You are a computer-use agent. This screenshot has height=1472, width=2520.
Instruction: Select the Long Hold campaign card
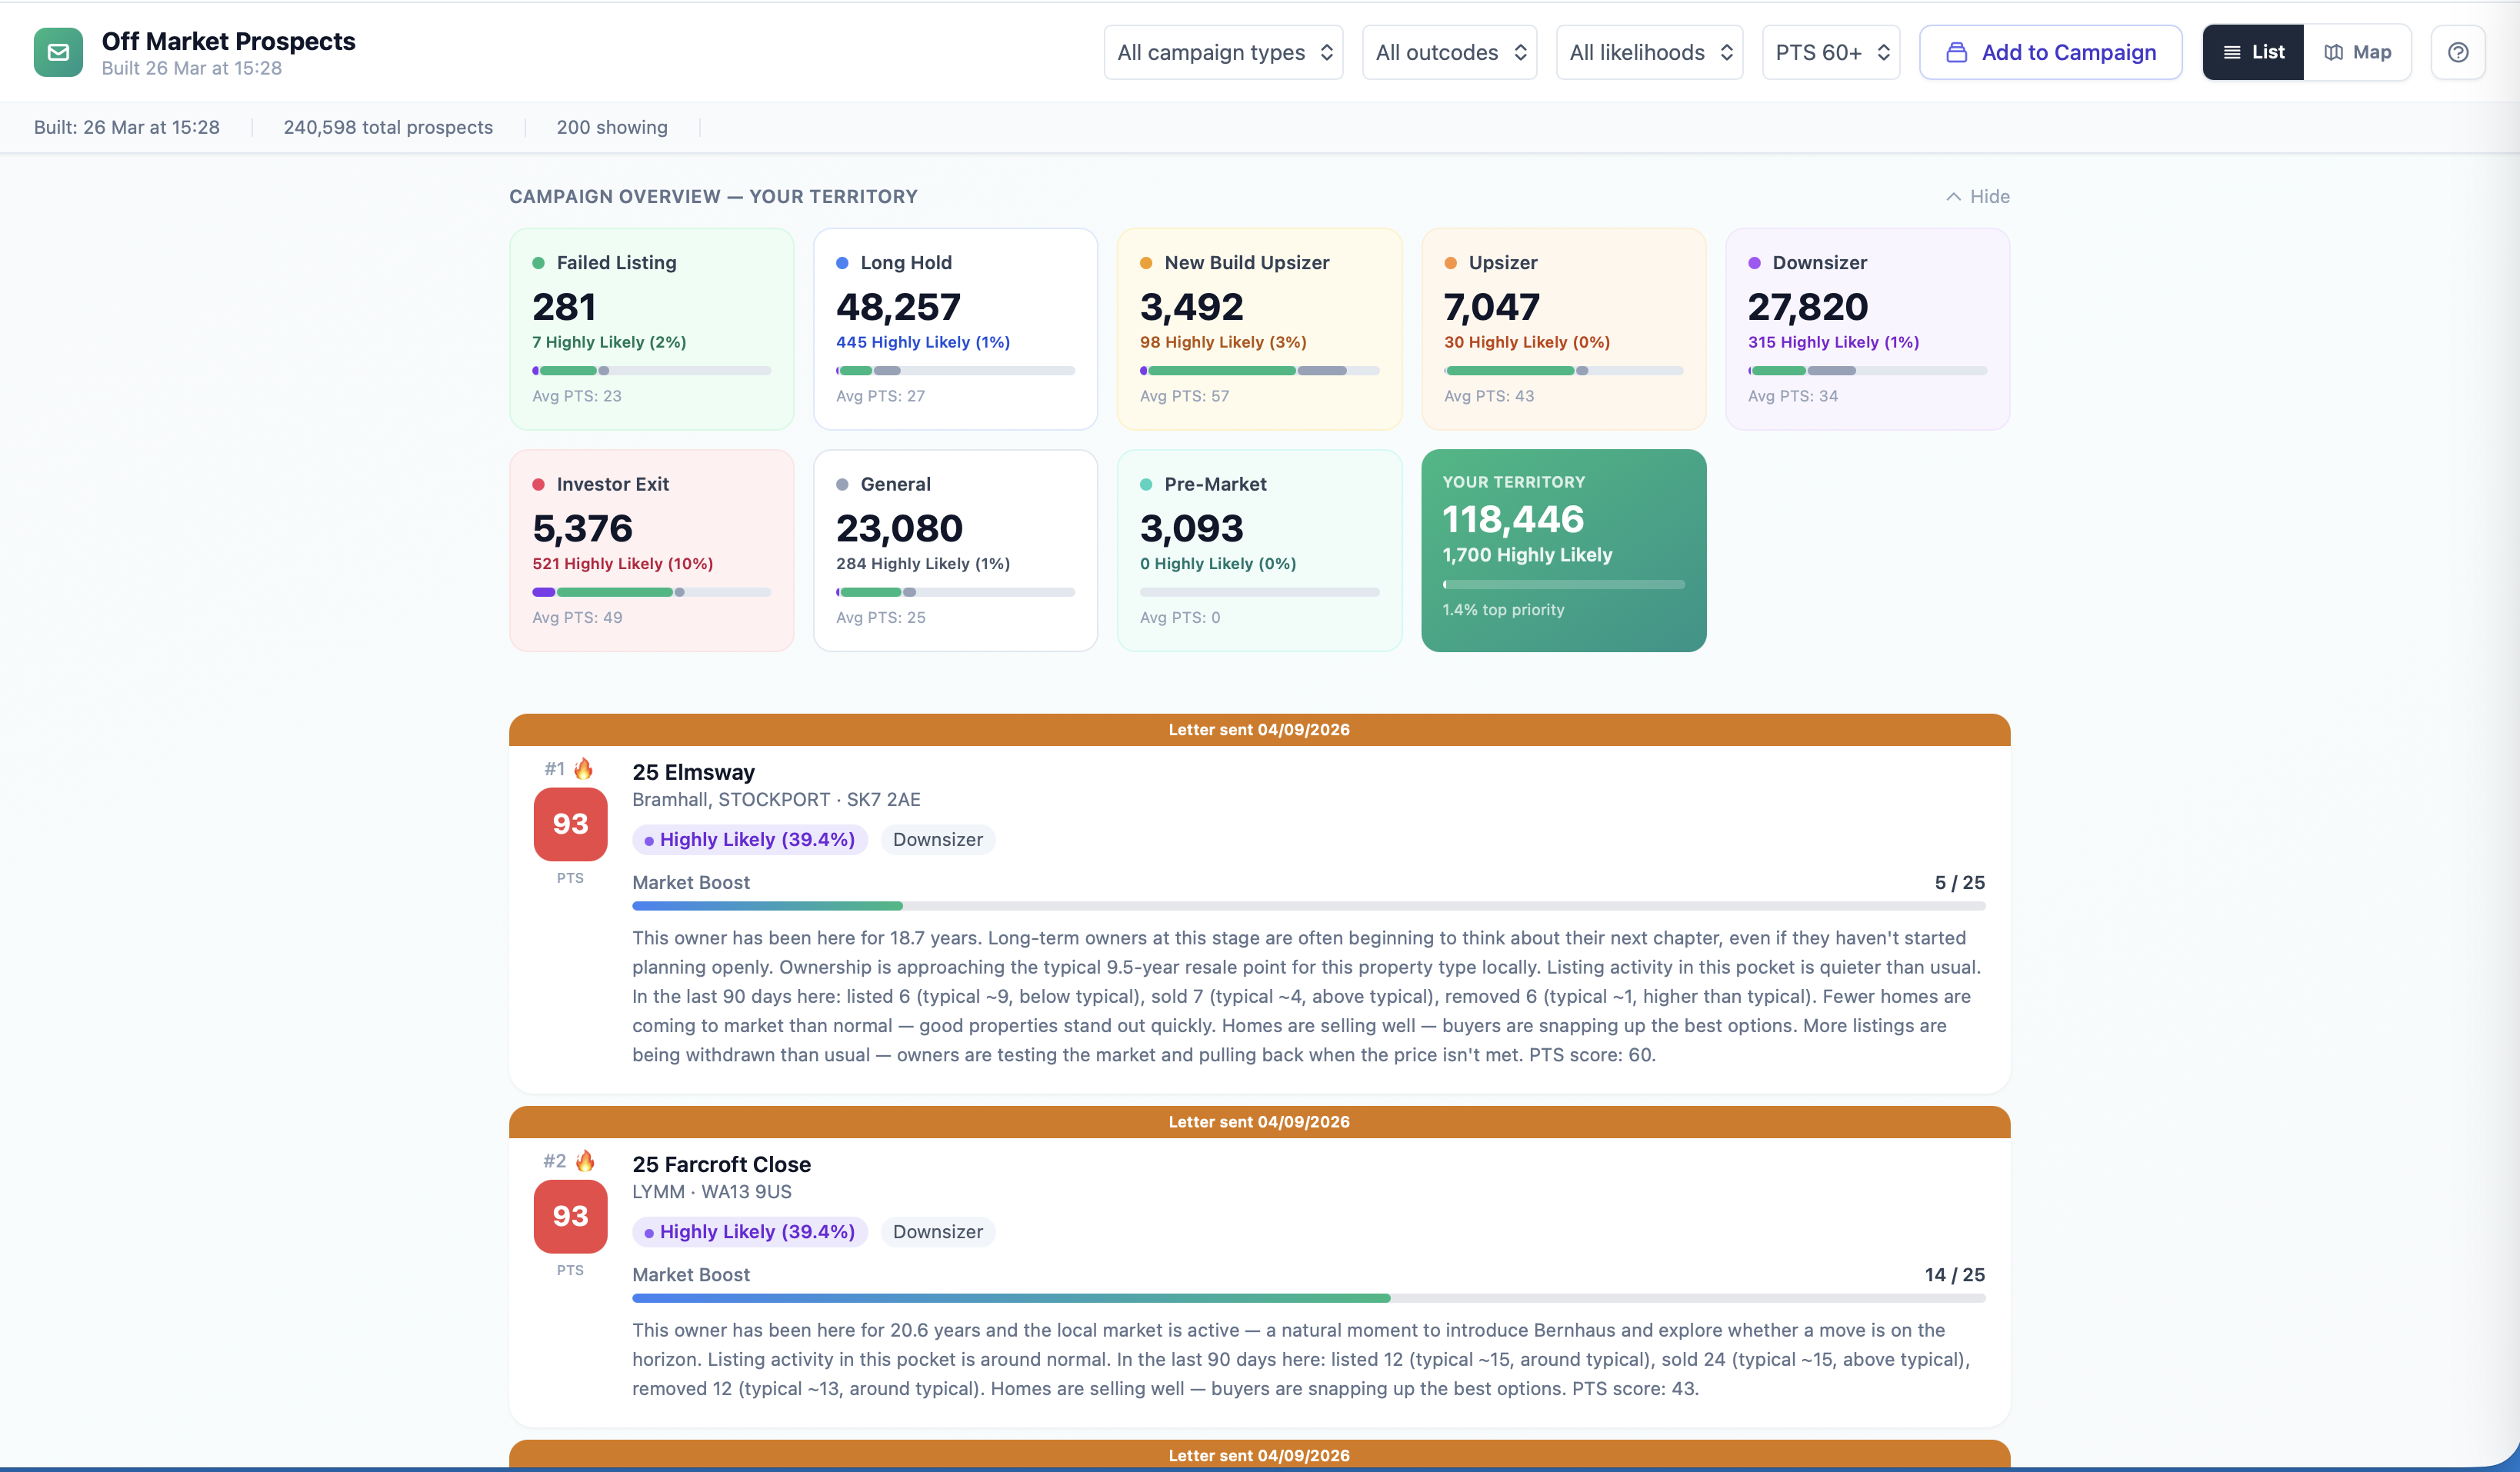(x=955, y=329)
